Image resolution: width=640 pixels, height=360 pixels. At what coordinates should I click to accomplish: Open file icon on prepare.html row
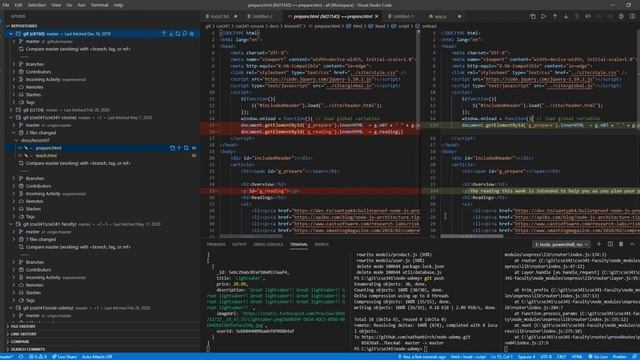(x=172, y=148)
